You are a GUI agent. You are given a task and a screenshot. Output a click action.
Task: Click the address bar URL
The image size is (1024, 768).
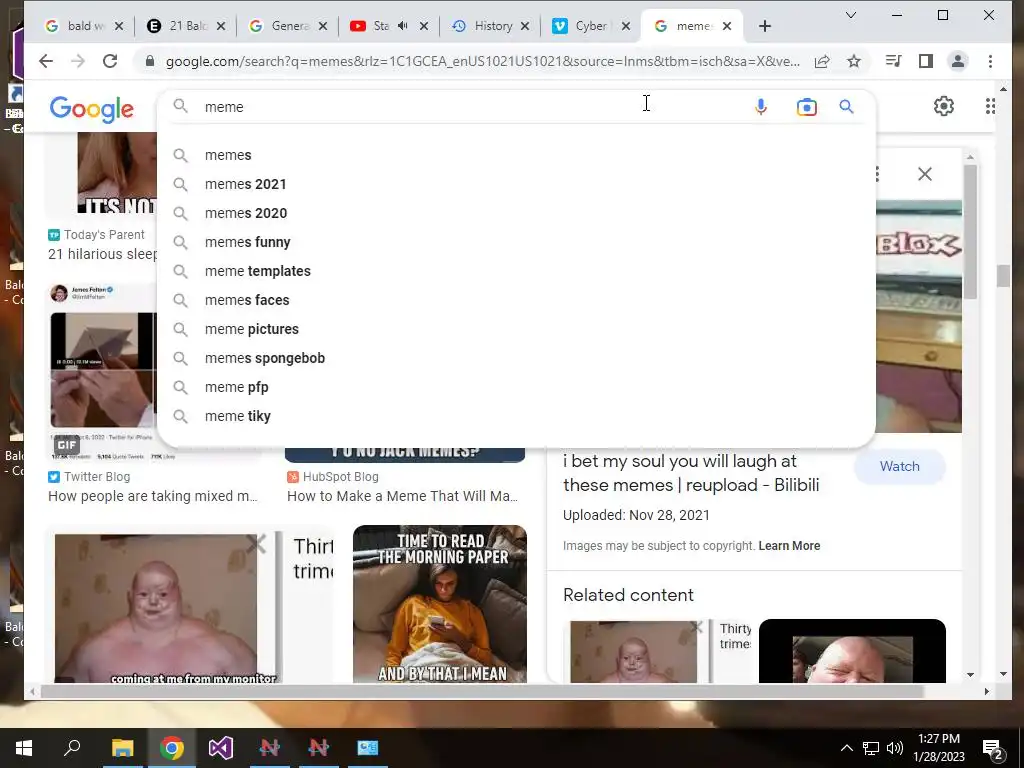(482, 61)
